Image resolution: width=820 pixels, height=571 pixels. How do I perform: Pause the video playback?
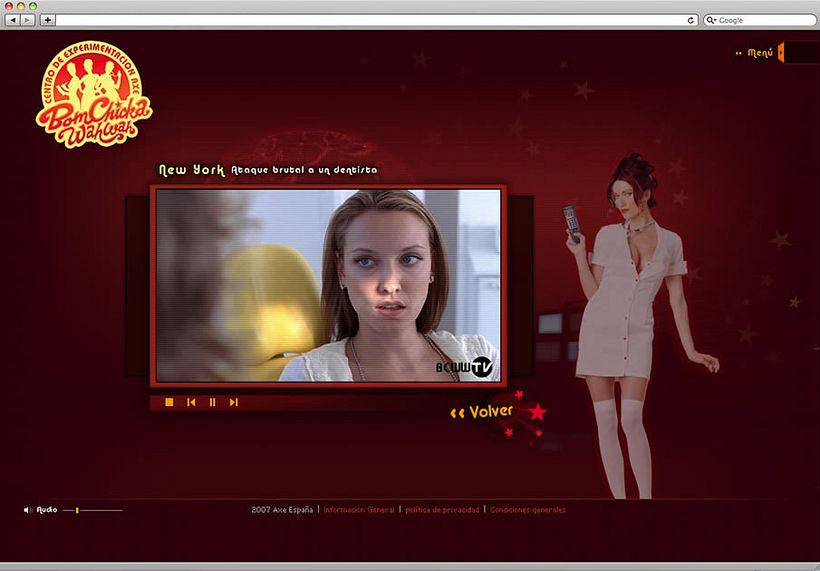pyautogui.click(x=212, y=402)
